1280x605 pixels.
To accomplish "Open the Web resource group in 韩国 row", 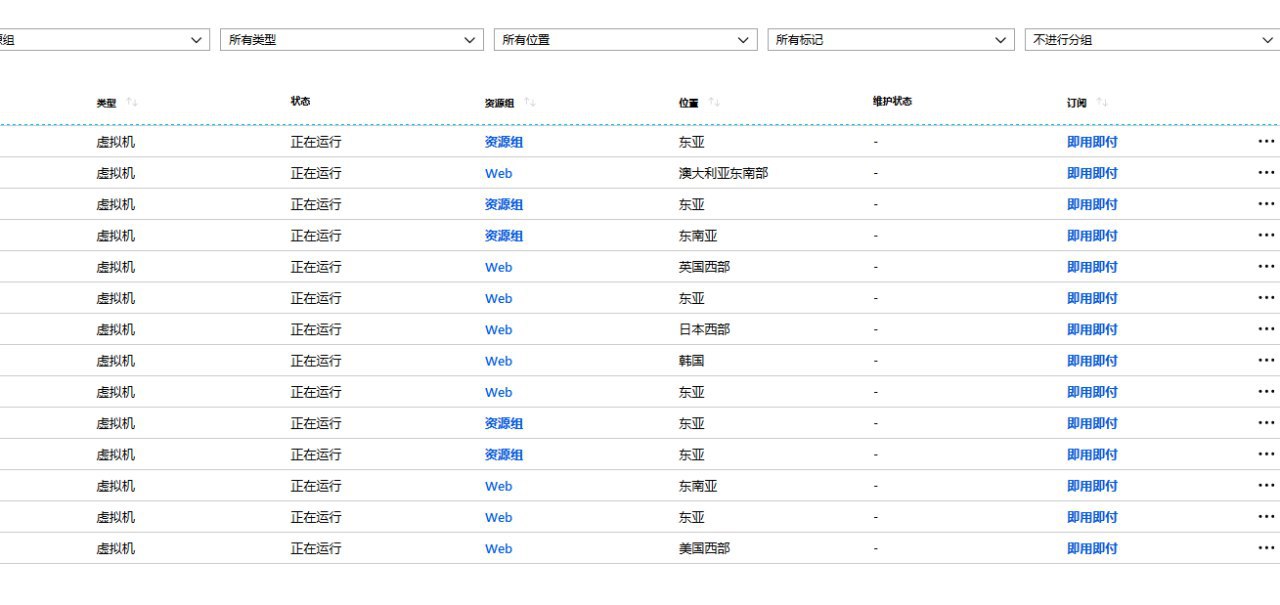I will click(498, 361).
